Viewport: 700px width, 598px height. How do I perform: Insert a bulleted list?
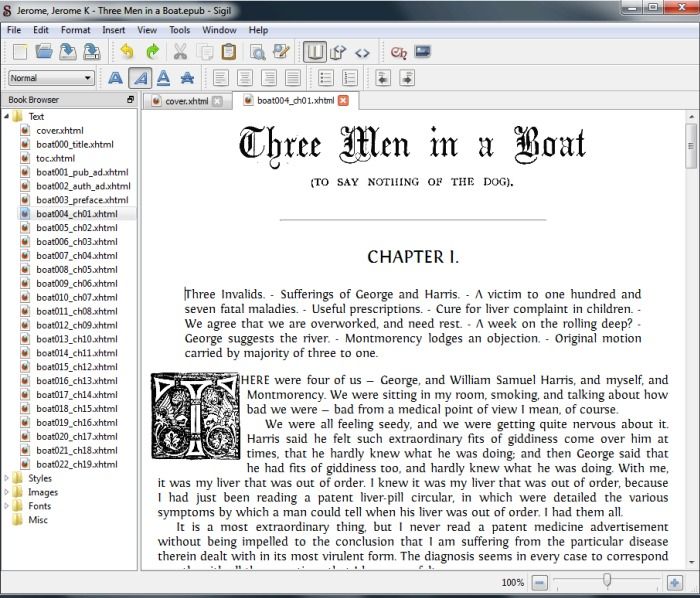click(326, 78)
